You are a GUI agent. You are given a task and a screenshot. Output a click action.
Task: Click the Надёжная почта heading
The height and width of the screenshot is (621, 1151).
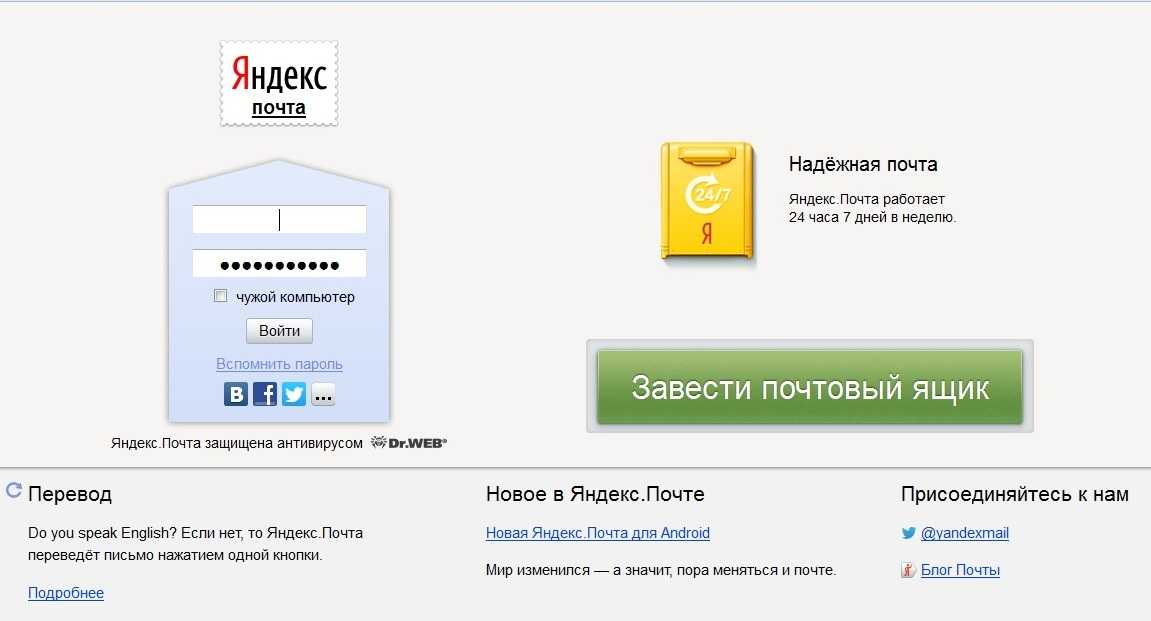(x=863, y=164)
